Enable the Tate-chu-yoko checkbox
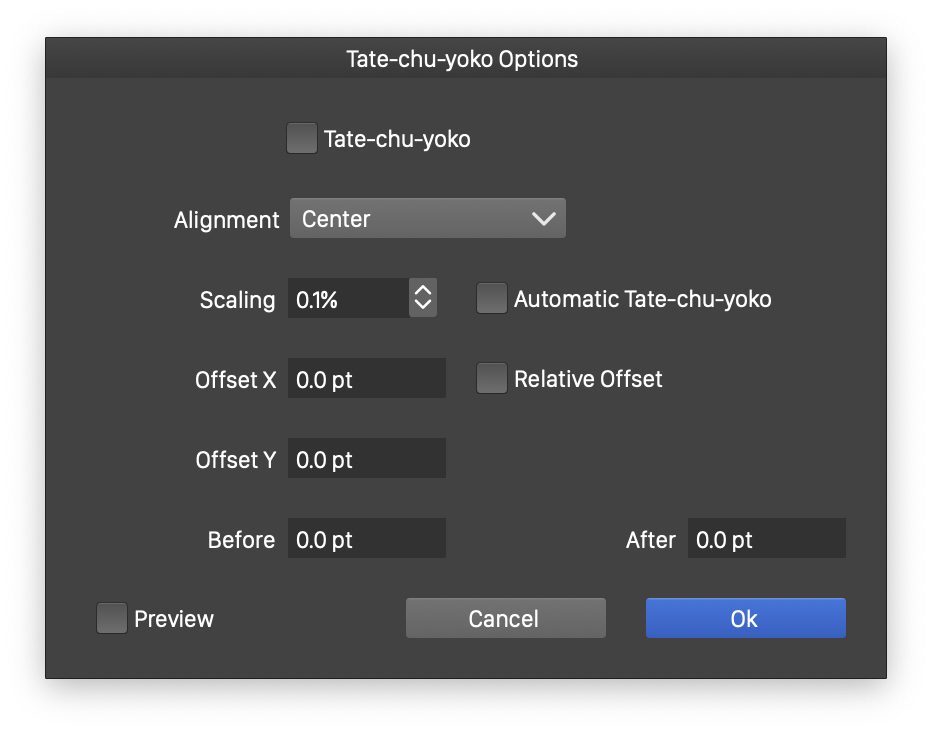 301,139
